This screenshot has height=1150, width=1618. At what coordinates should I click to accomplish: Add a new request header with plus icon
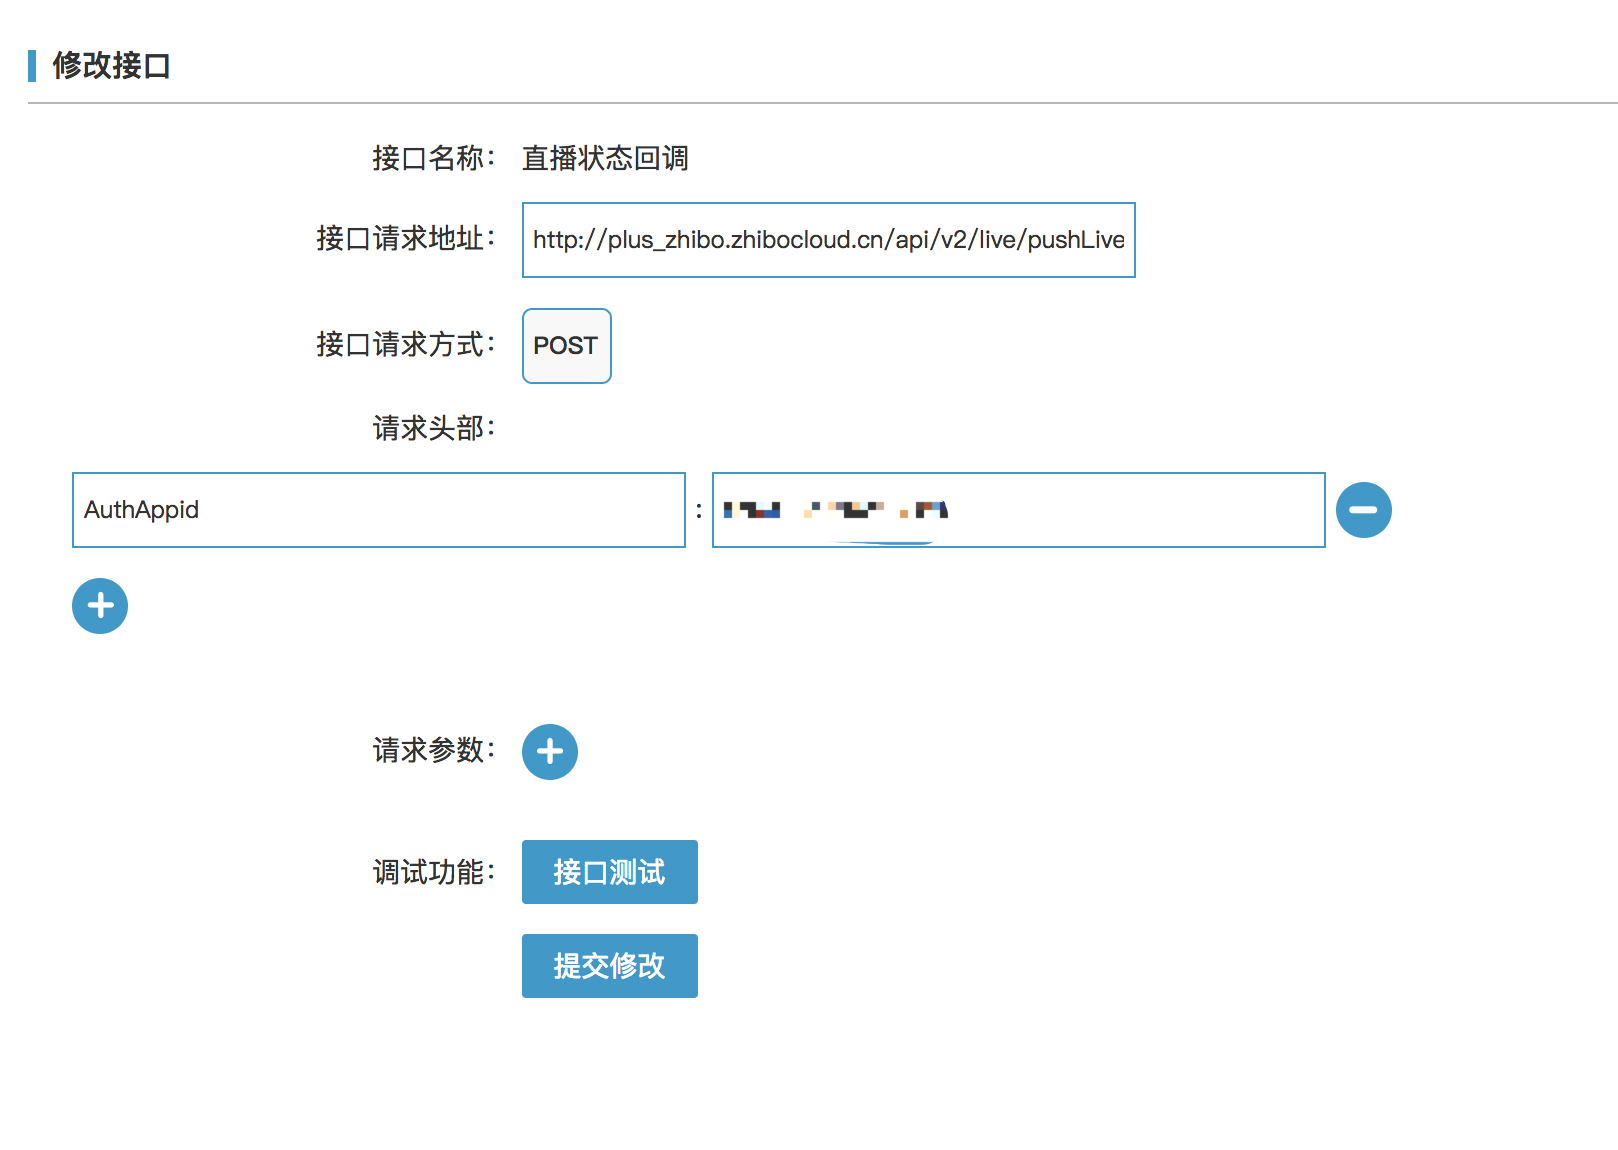(x=100, y=606)
